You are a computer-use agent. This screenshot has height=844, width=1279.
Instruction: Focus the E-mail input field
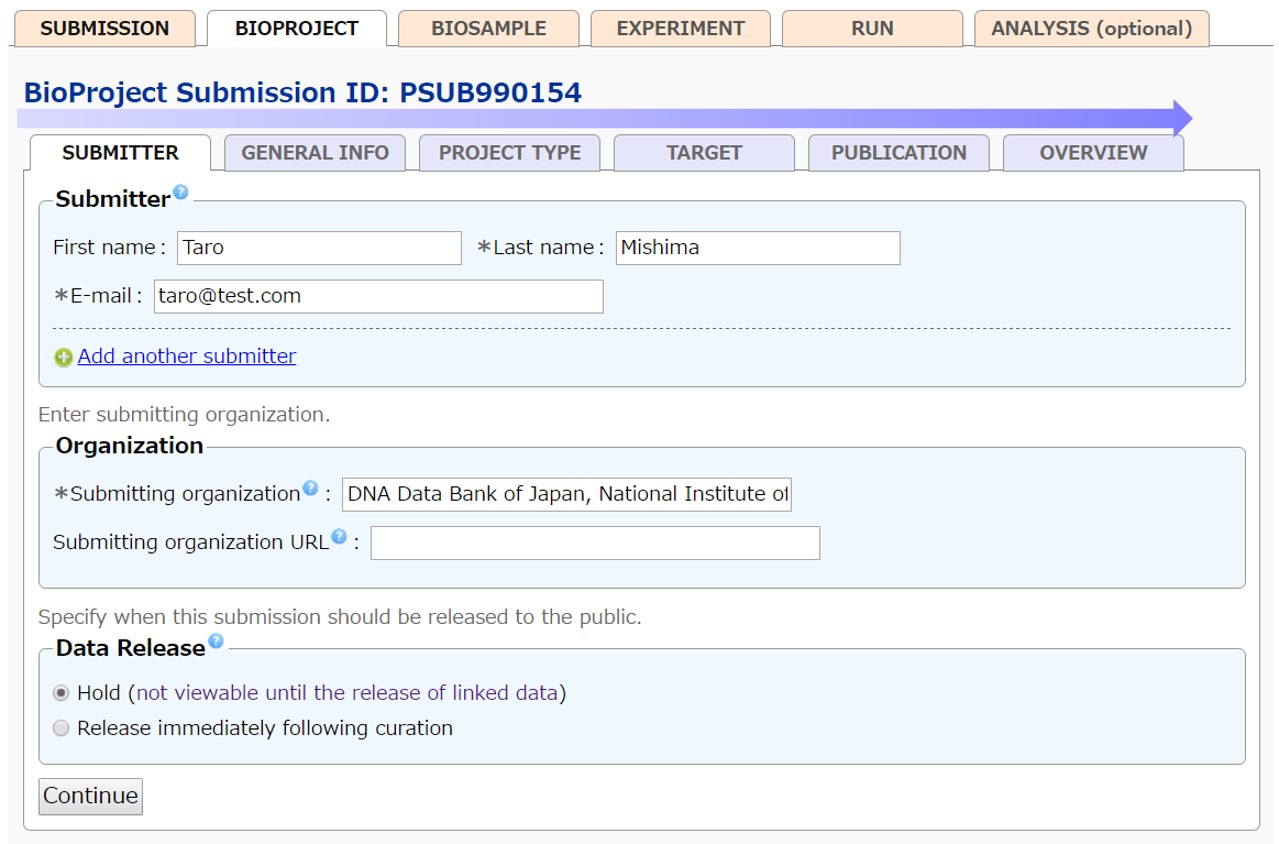coord(378,297)
